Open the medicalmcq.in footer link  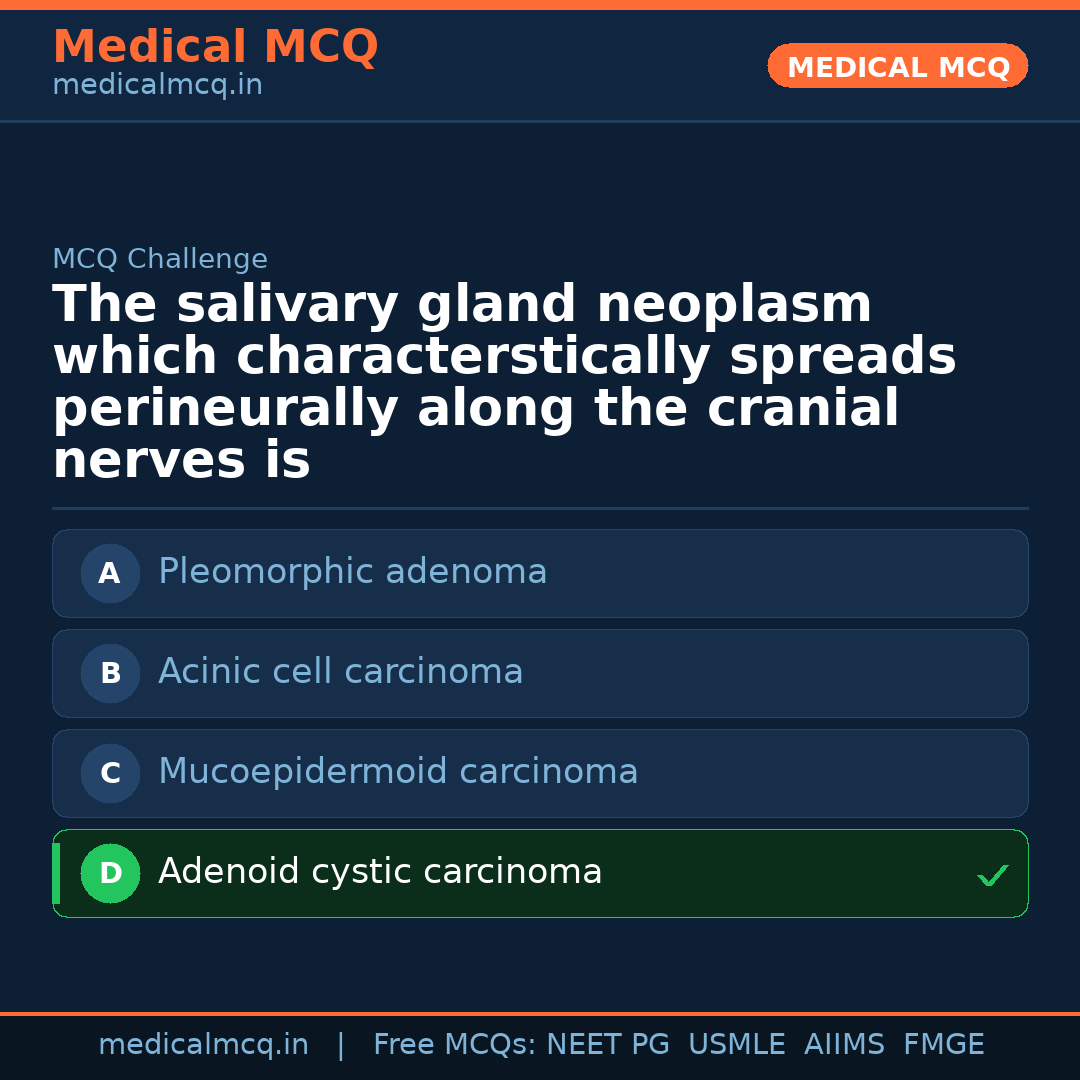[x=204, y=1043]
